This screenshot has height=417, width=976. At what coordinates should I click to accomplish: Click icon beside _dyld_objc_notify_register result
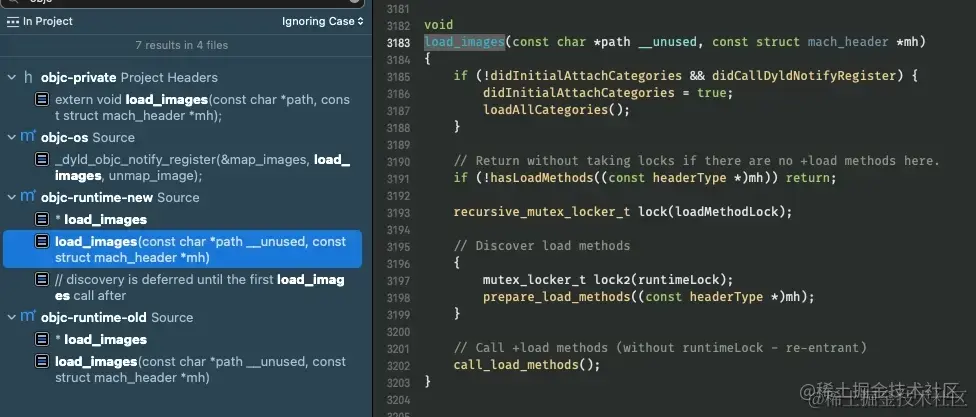coord(42,159)
